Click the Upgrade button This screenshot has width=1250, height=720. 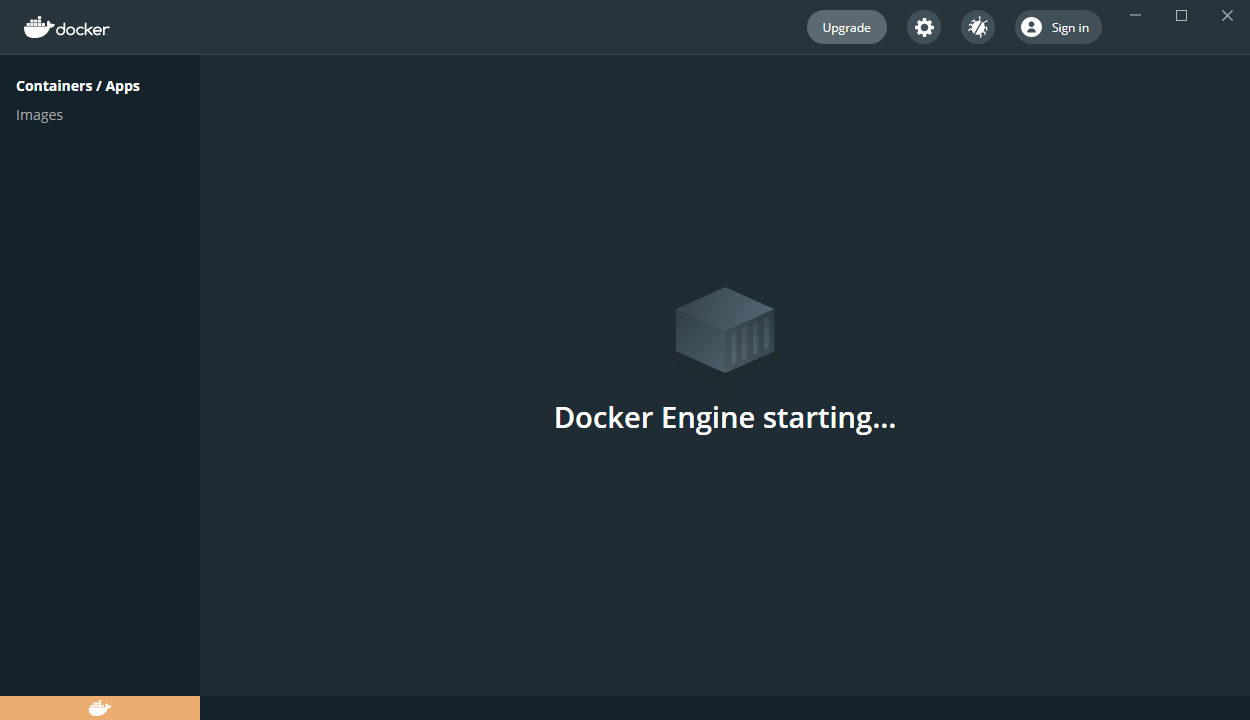[847, 27]
